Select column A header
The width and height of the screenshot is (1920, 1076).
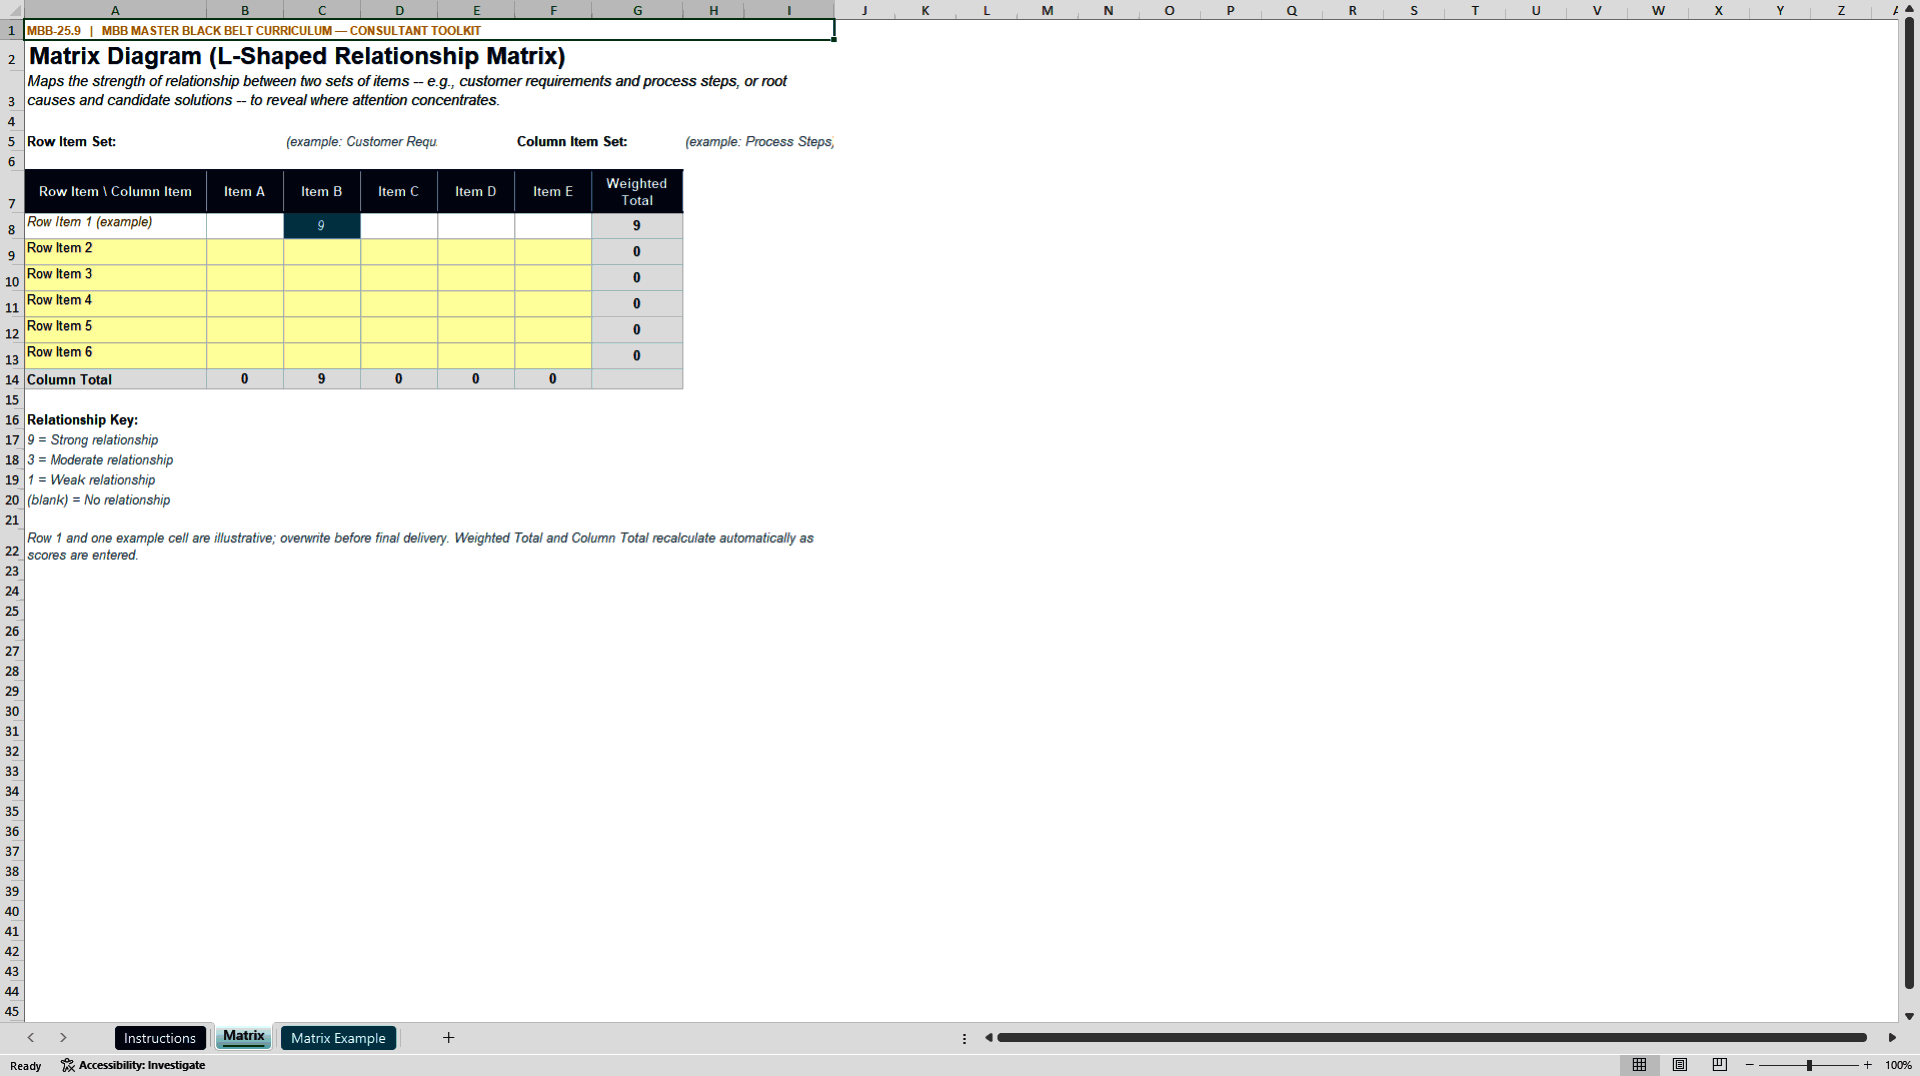coord(115,10)
